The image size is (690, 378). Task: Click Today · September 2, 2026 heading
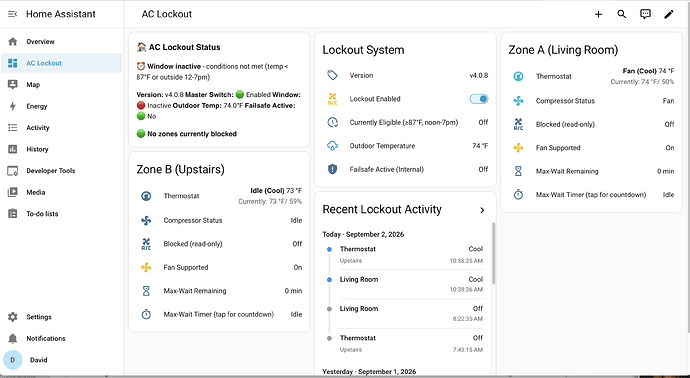[x=363, y=235]
